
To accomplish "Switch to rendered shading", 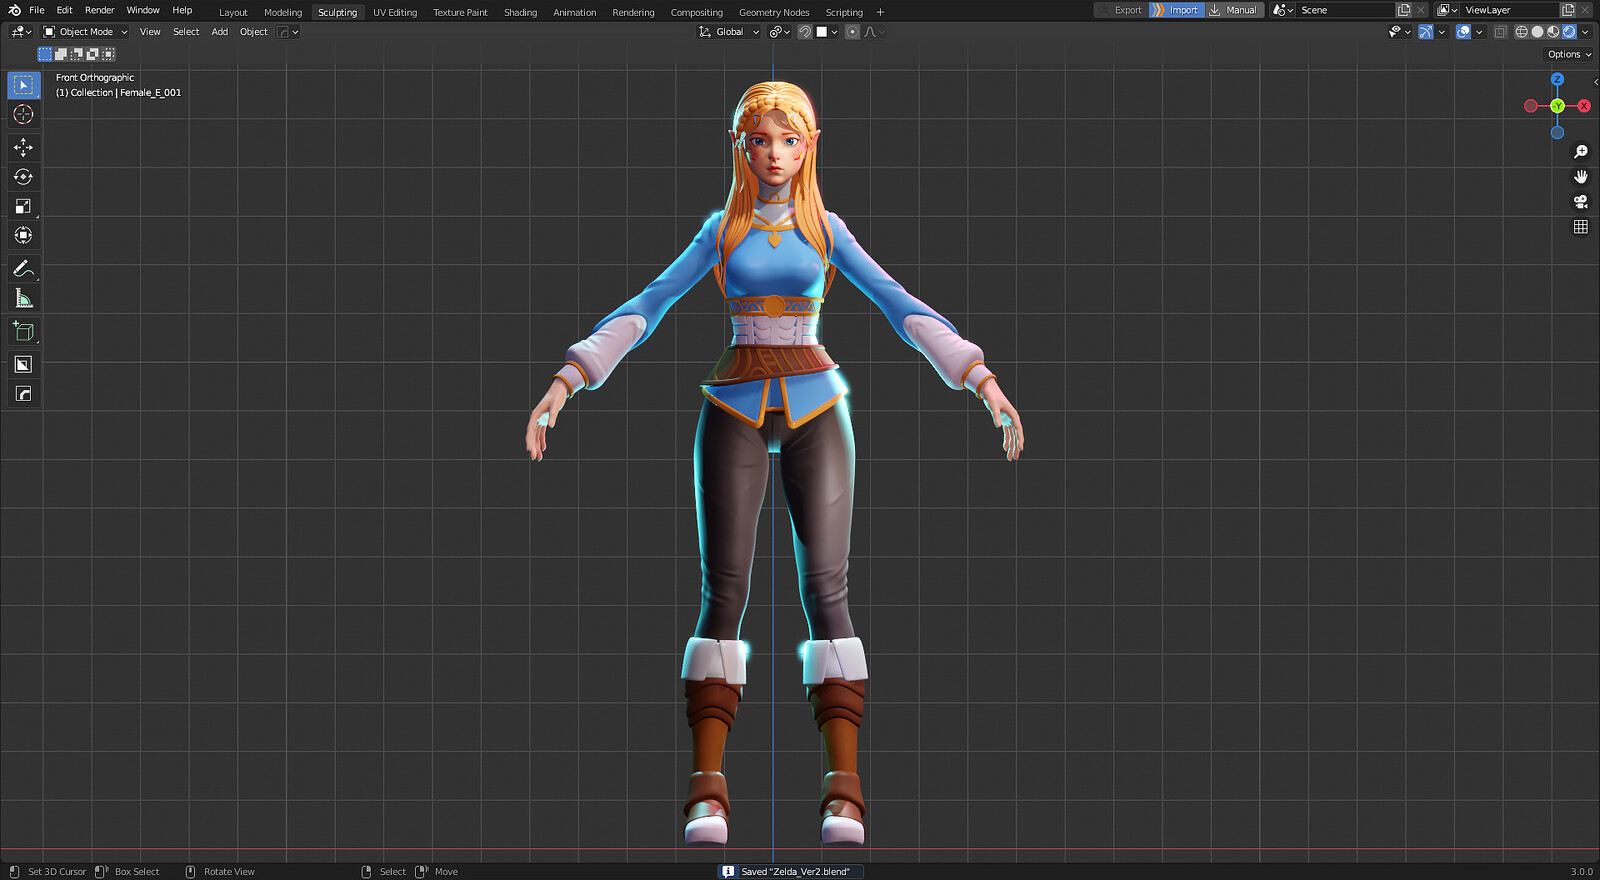I will 1569,32.
